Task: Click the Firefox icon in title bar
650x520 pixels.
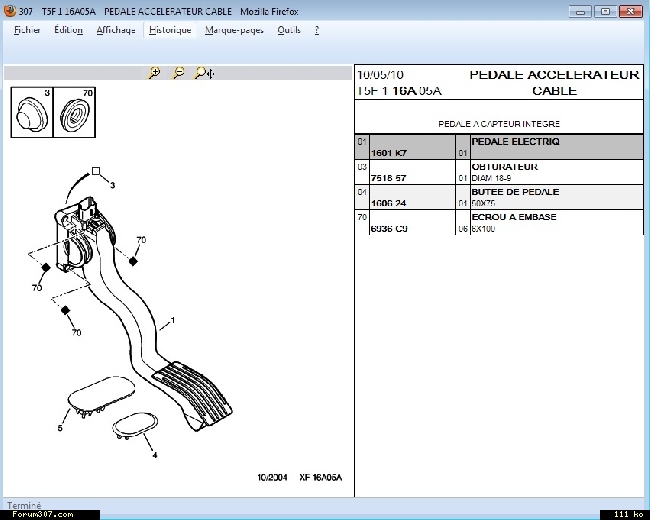Action: 10,11
